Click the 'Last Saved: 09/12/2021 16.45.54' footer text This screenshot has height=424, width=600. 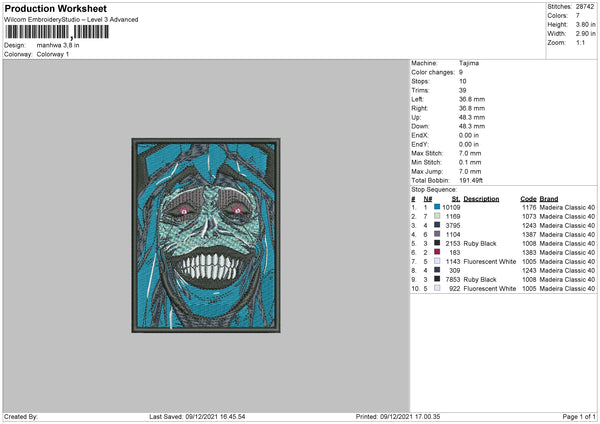pos(197,416)
